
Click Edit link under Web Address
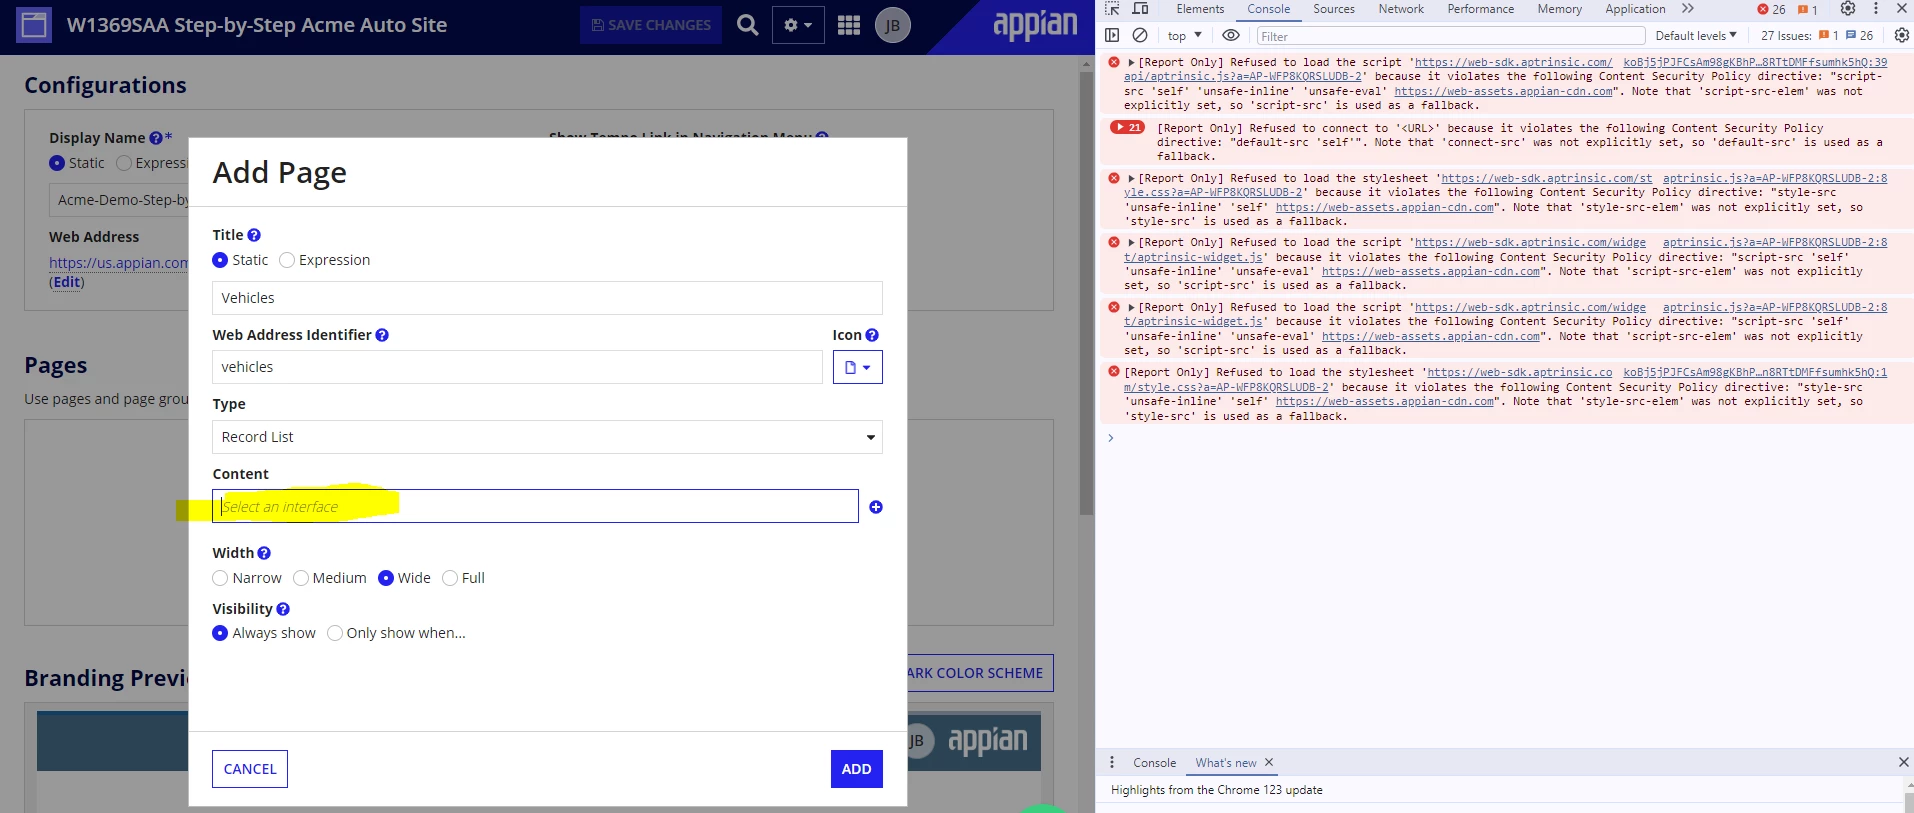point(67,282)
